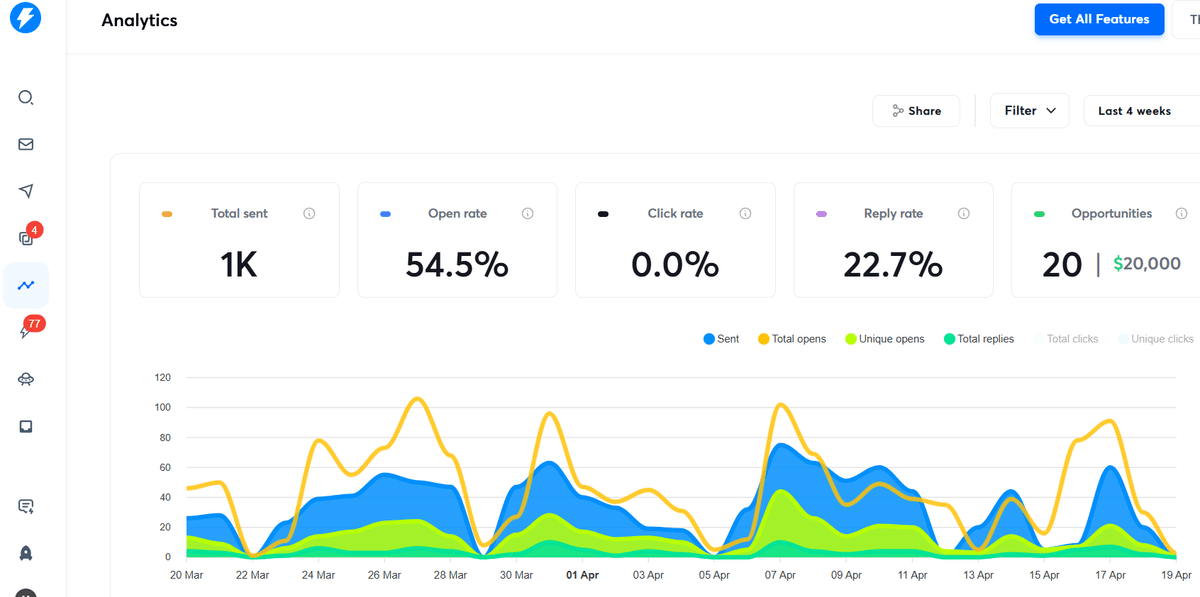Click the info icon beside Total sent
1200x597 pixels.
click(310, 213)
